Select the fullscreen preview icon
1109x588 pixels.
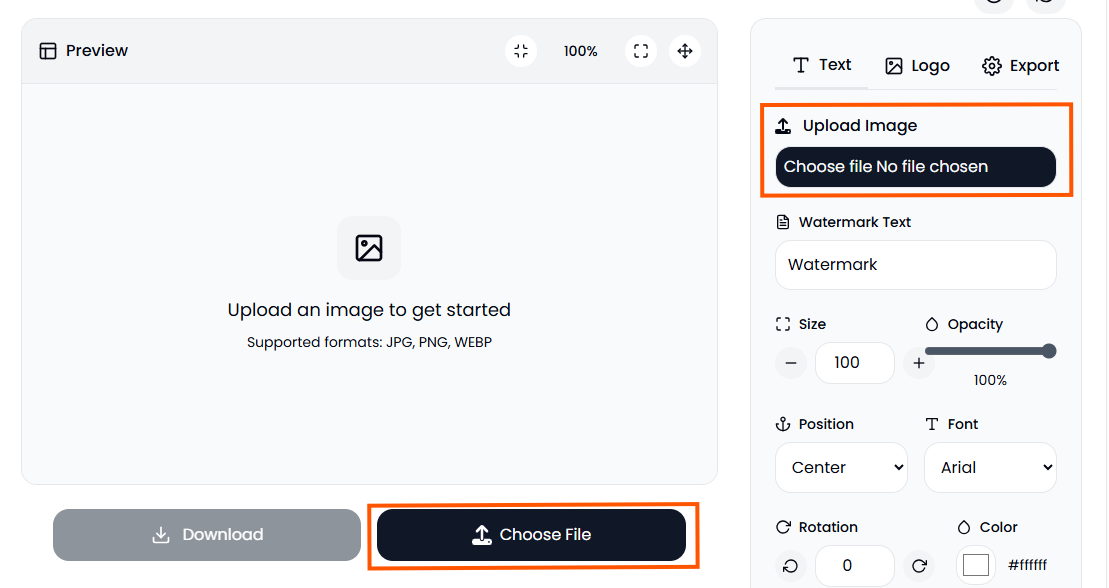point(640,50)
